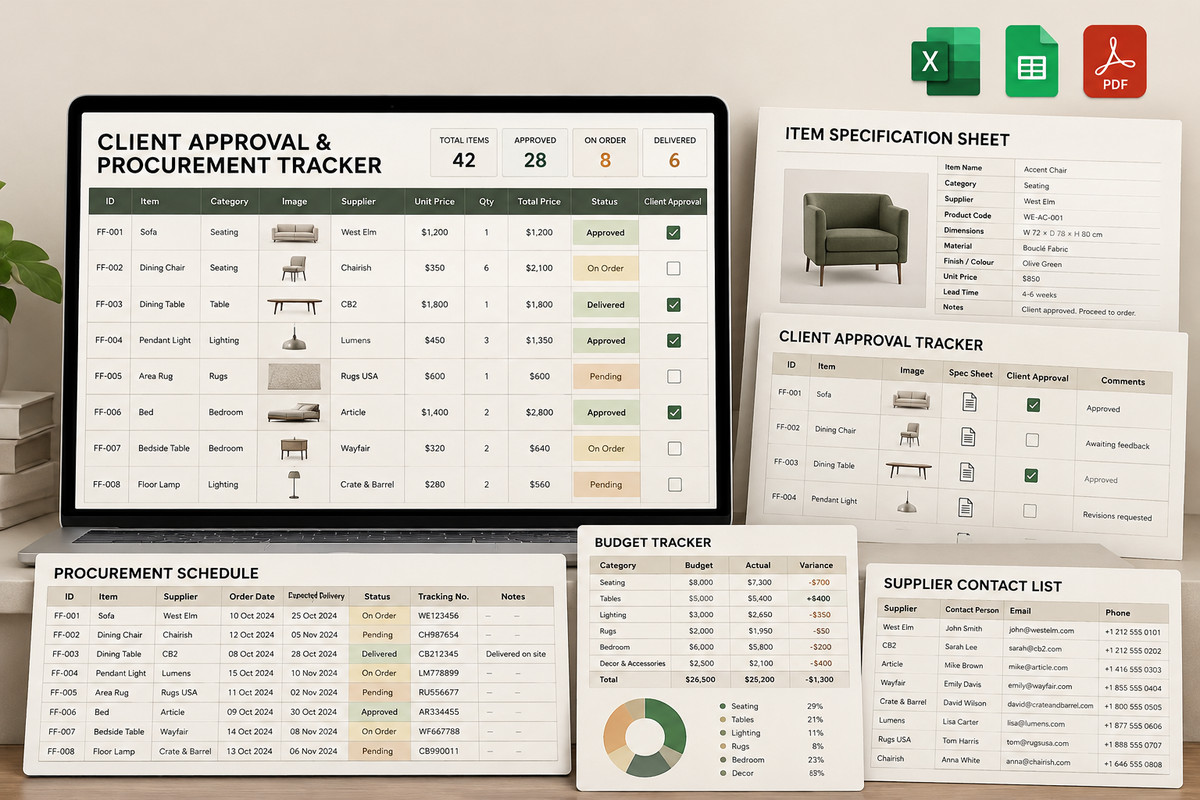Click the Tracking No. header in Procurement Schedule

(443, 596)
